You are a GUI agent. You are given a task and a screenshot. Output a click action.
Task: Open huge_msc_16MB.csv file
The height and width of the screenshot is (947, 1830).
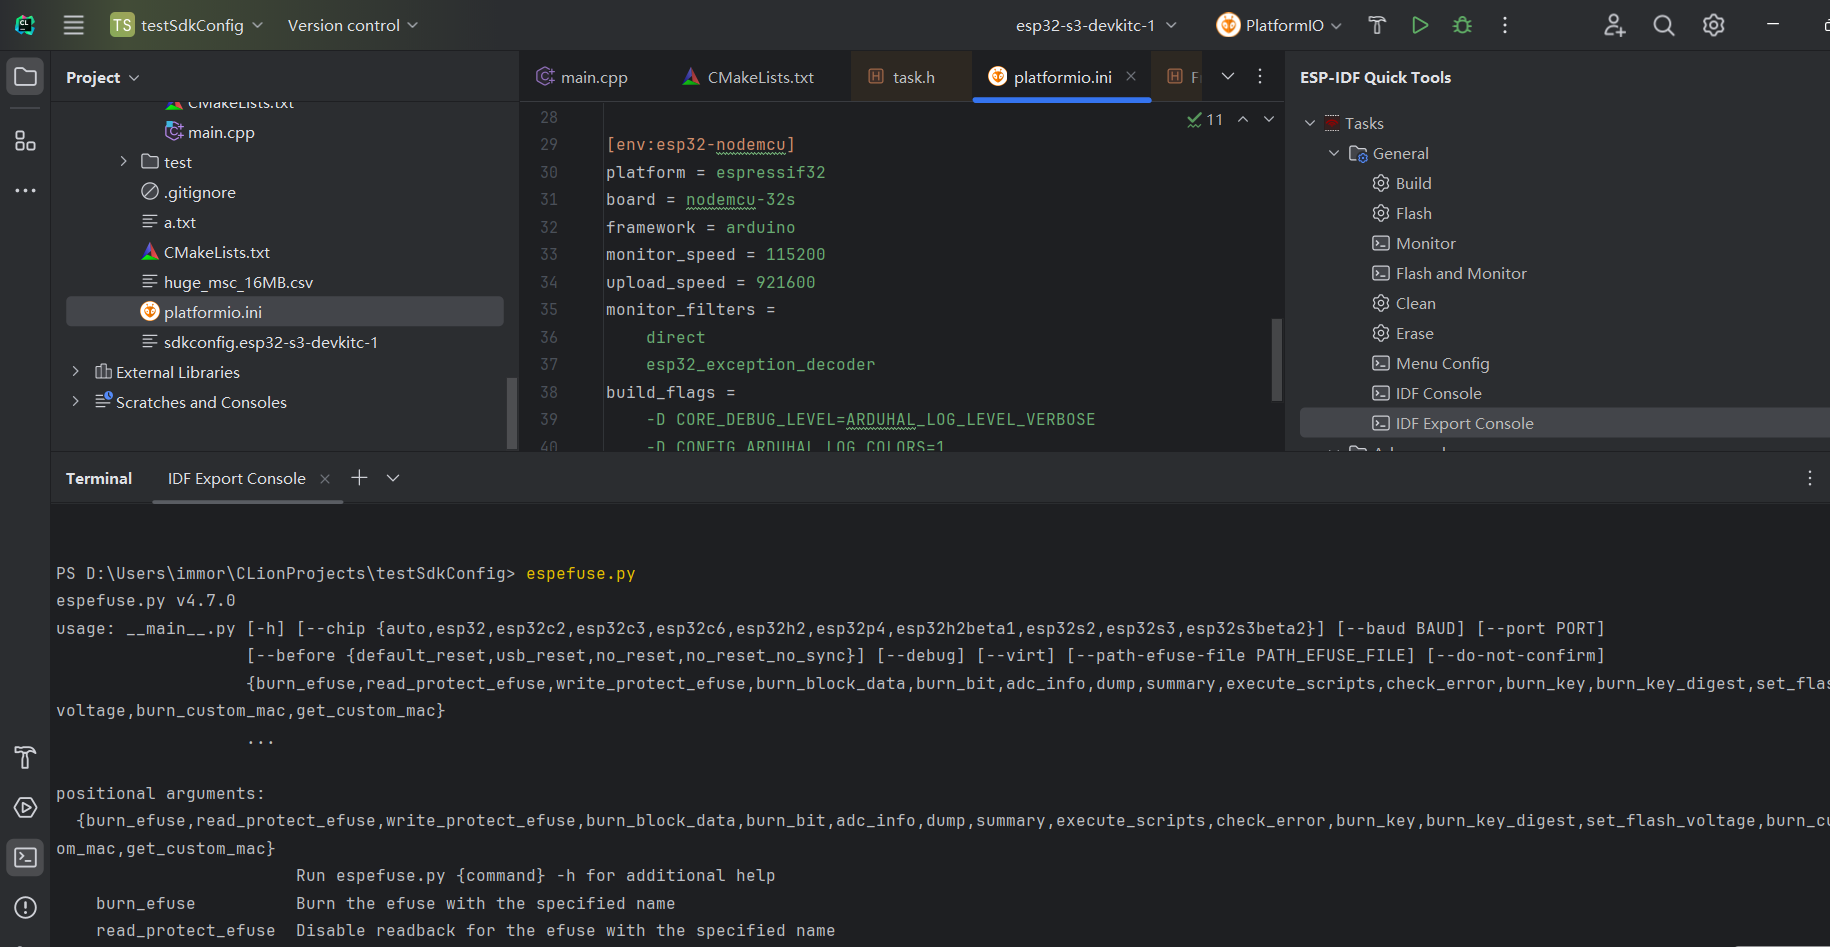click(x=227, y=282)
